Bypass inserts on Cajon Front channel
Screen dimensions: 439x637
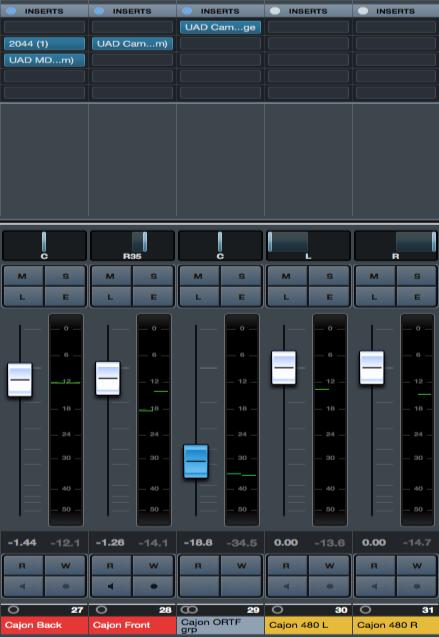point(99,11)
